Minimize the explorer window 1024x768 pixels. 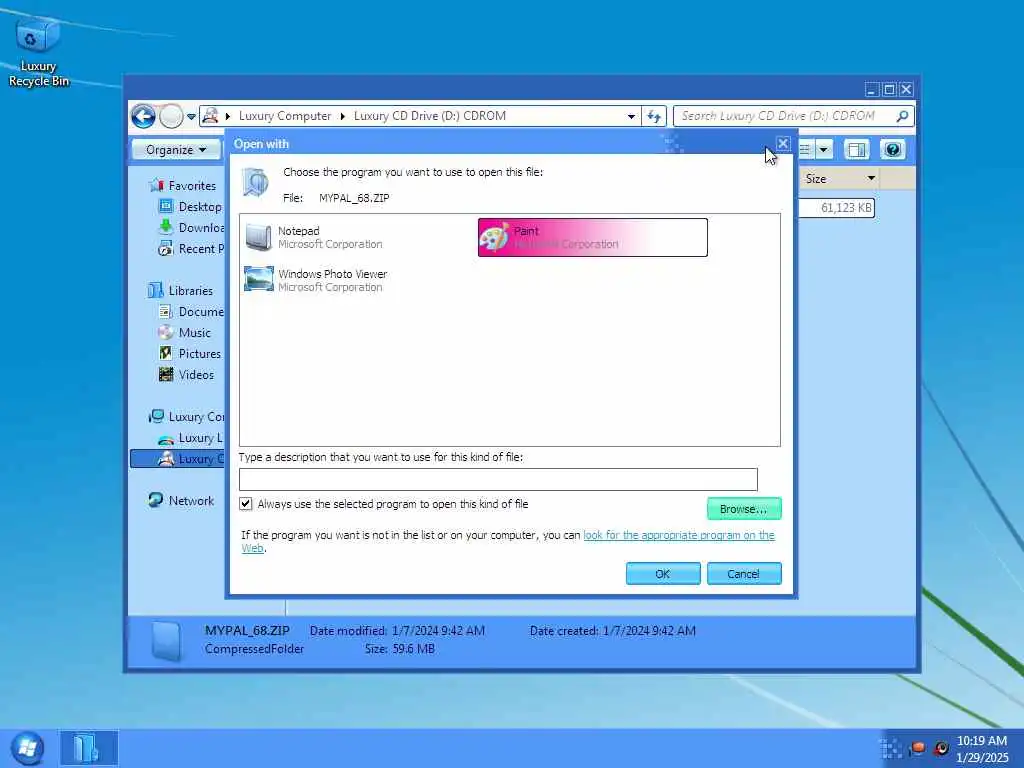point(872,89)
